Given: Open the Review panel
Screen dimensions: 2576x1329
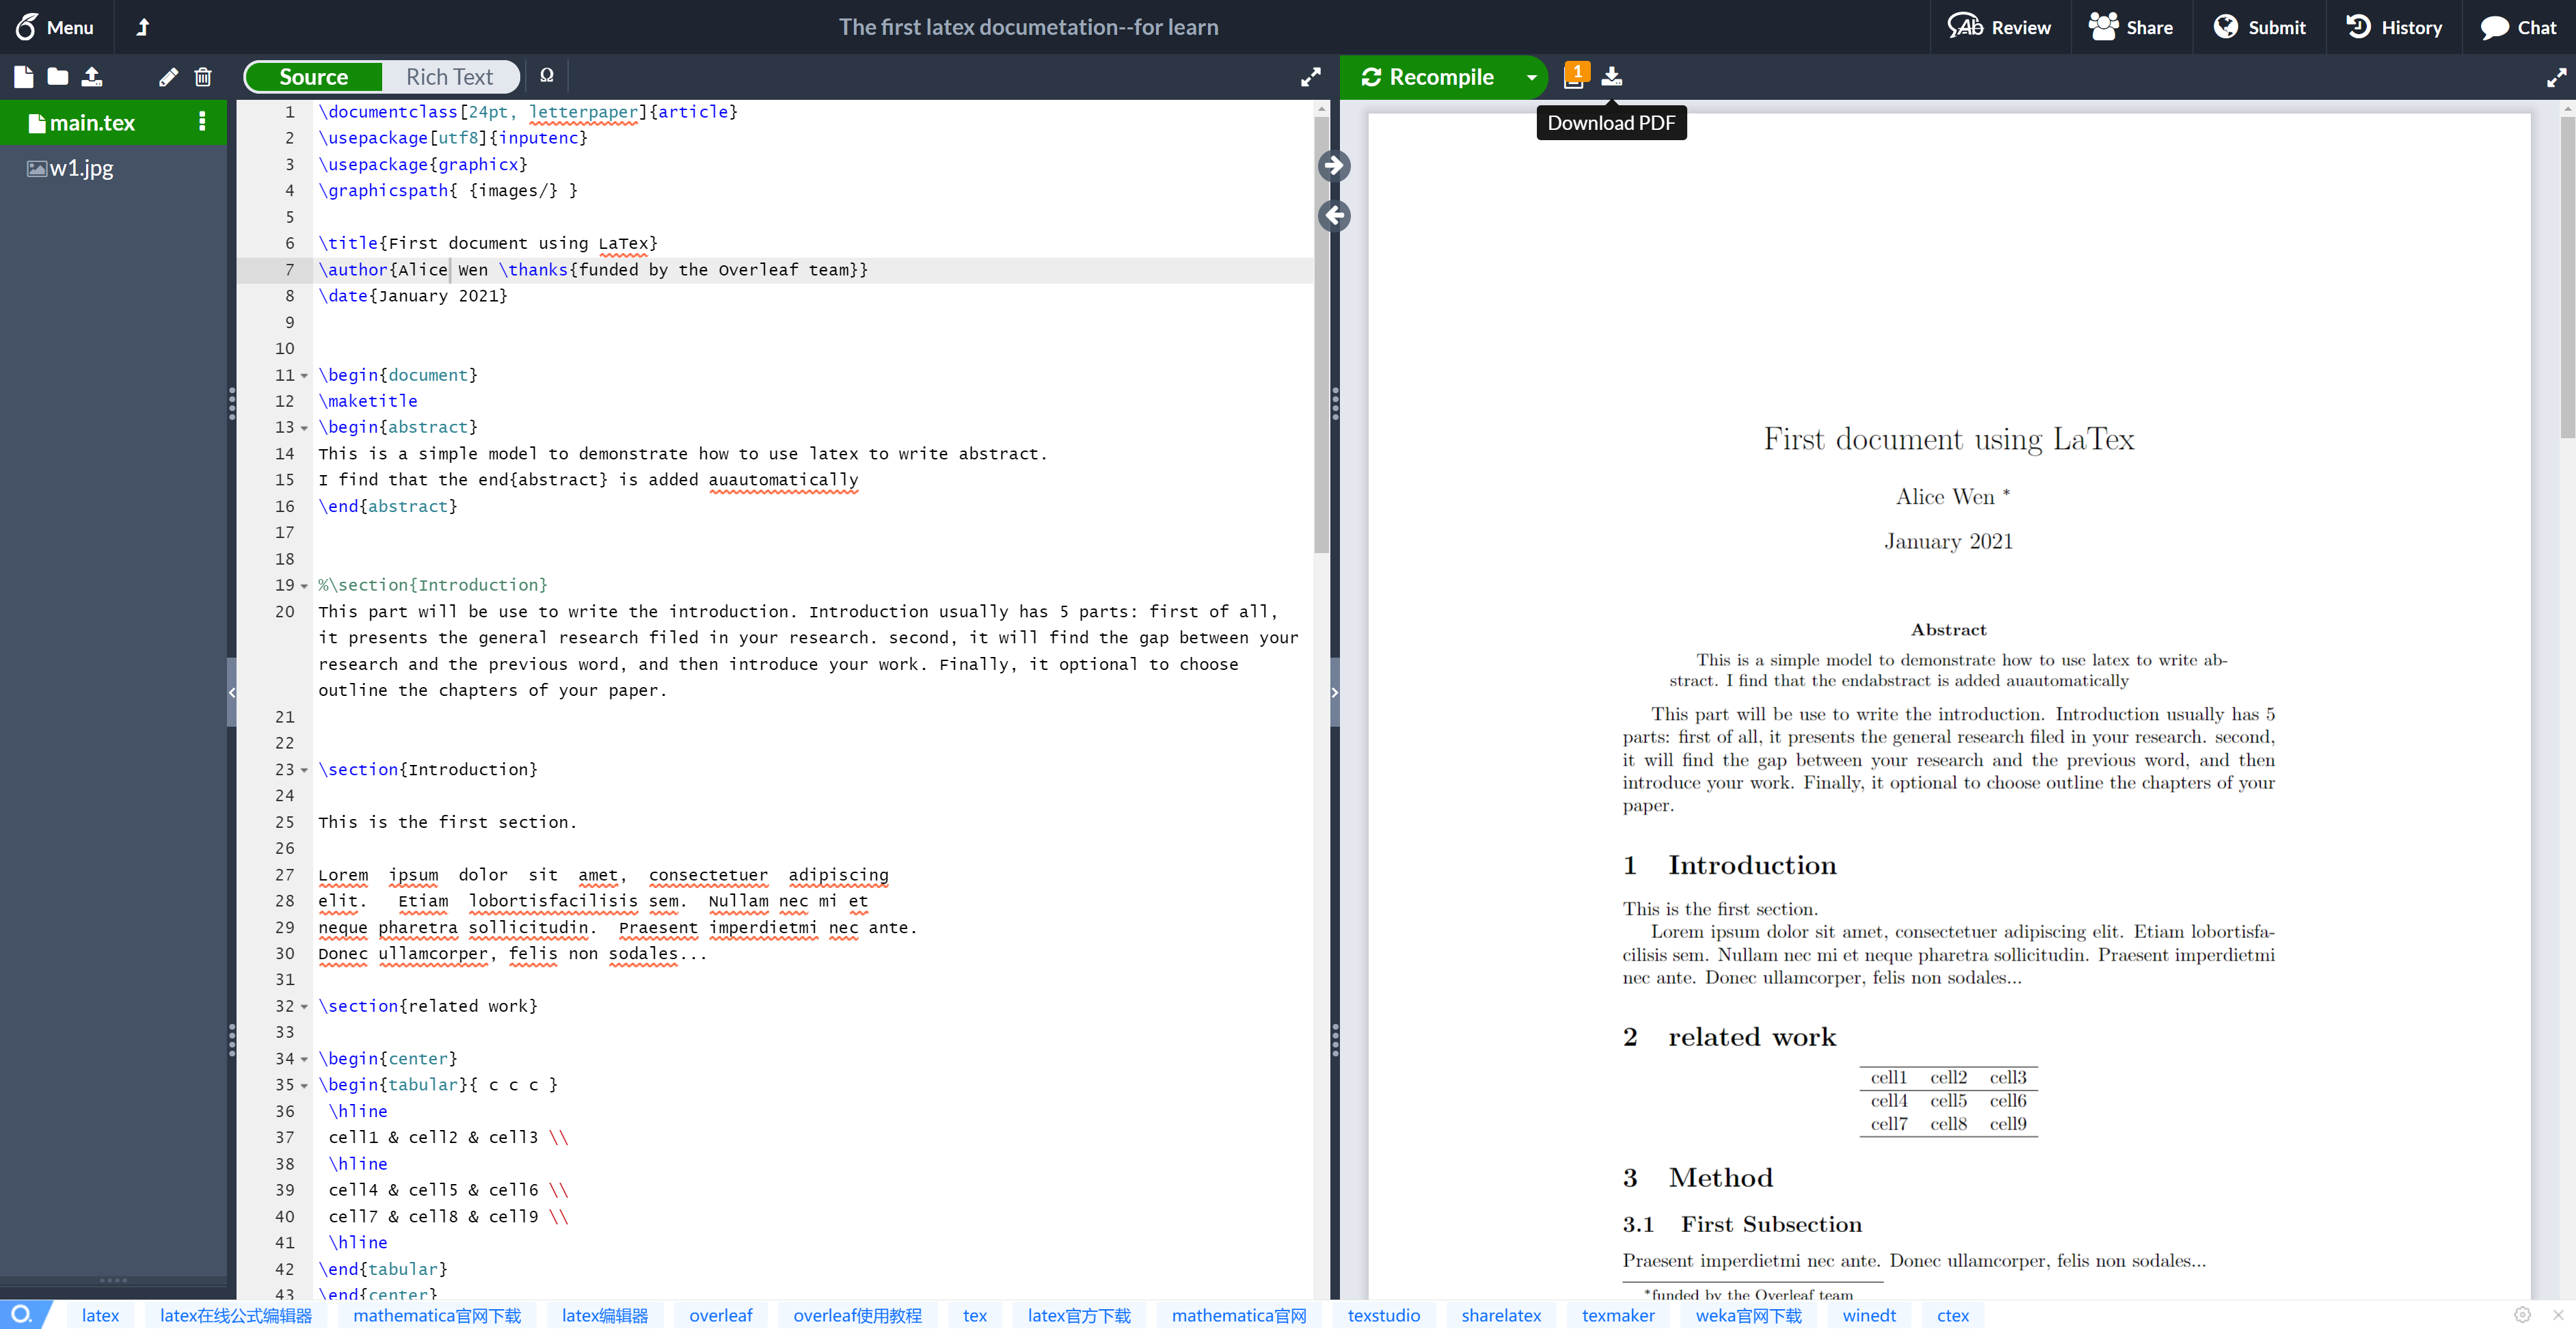Looking at the screenshot, I should [x=1999, y=27].
